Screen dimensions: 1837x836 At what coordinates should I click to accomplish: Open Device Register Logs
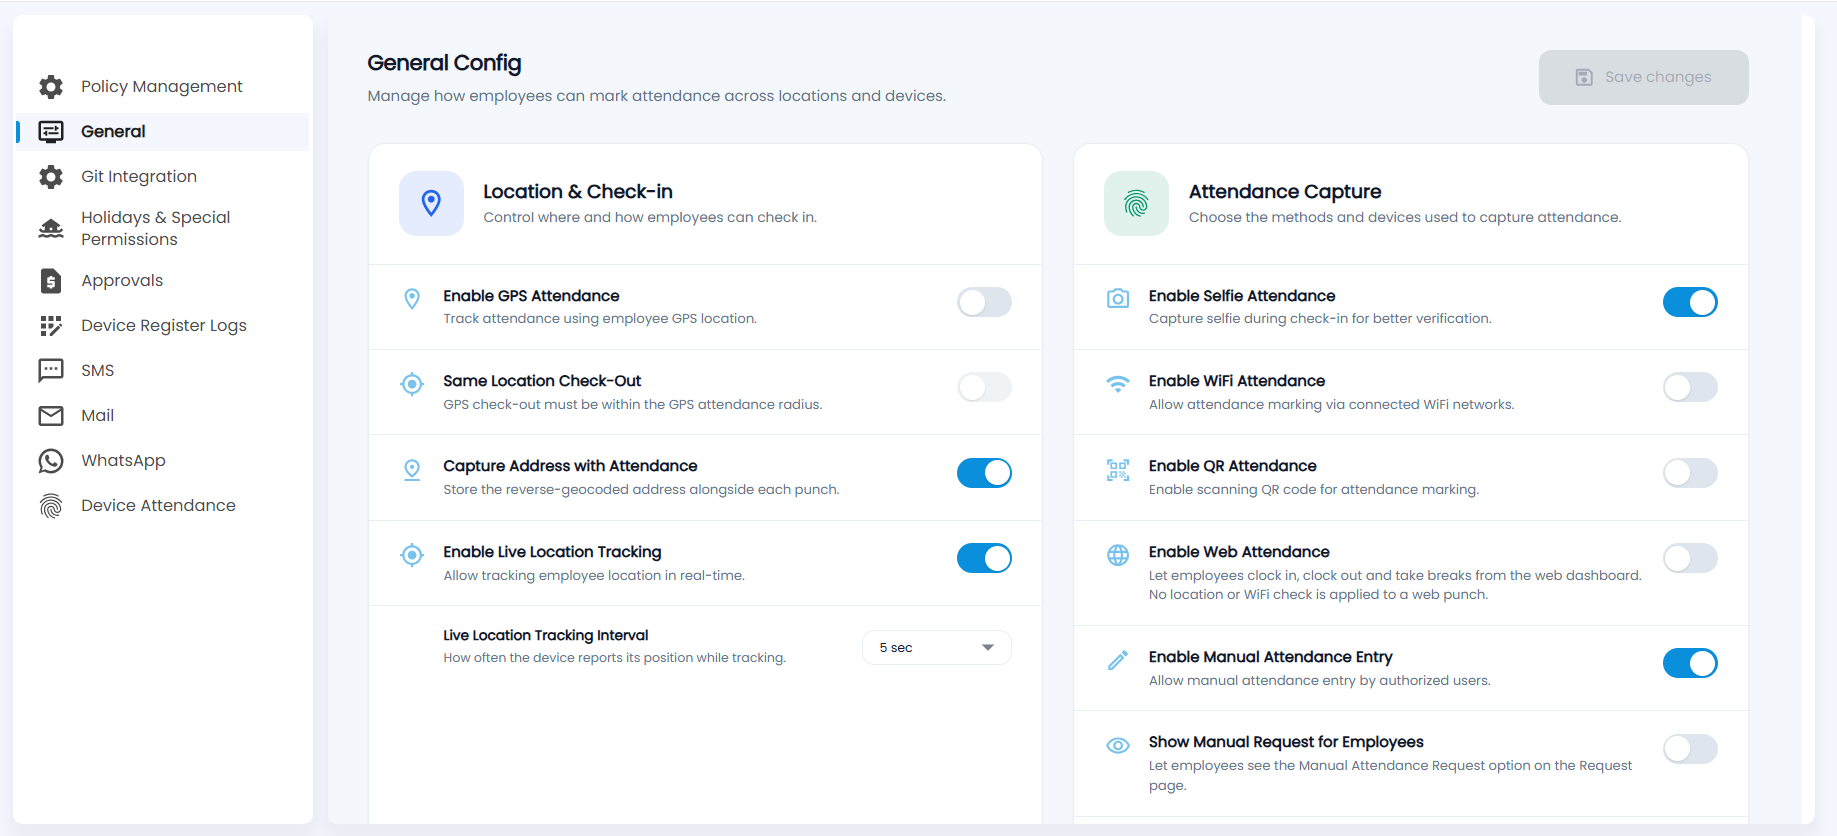[162, 326]
